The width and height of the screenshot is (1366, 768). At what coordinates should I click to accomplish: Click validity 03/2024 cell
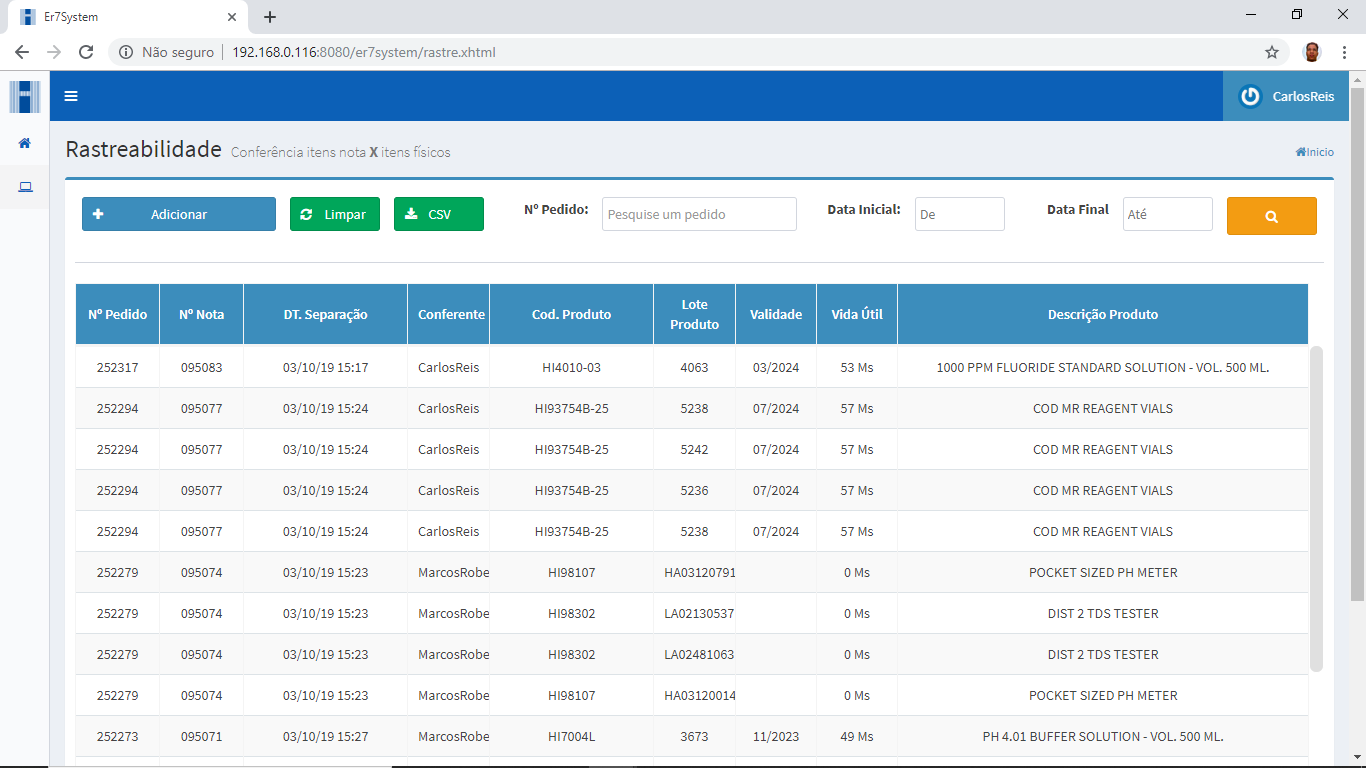tap(776, 367)
